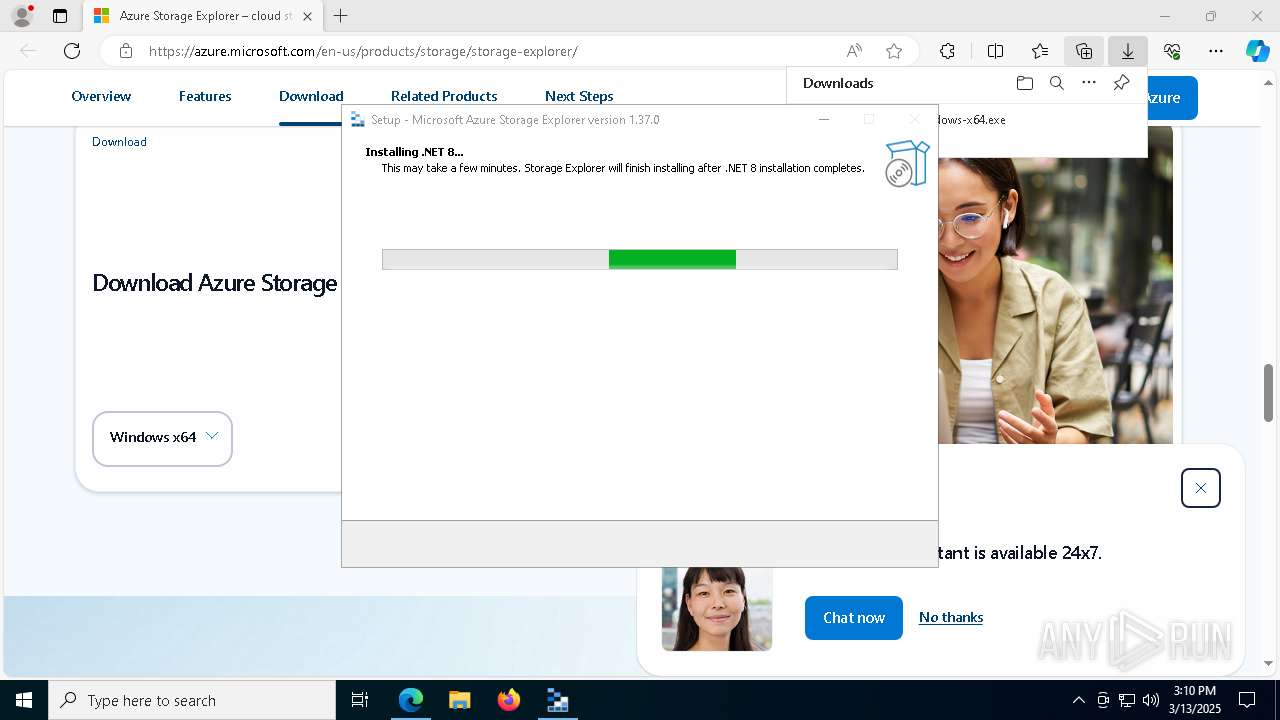Click the chat assistant avatar photo
1280x720 pixels.
click(717, 609)
